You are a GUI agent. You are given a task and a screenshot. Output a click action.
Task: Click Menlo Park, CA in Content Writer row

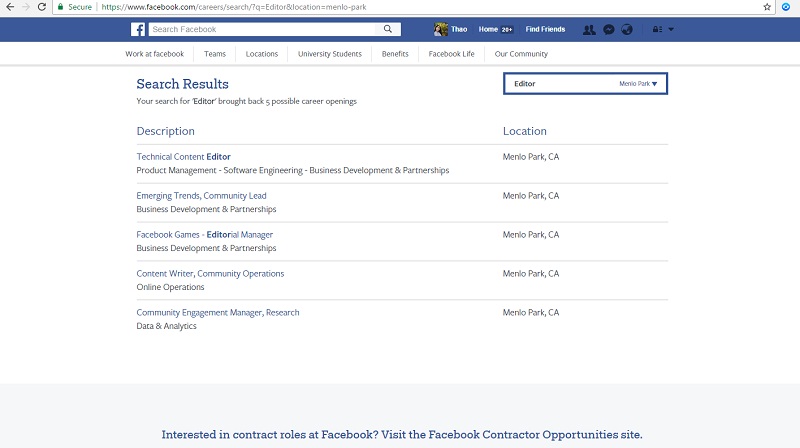tap(531, 273)
